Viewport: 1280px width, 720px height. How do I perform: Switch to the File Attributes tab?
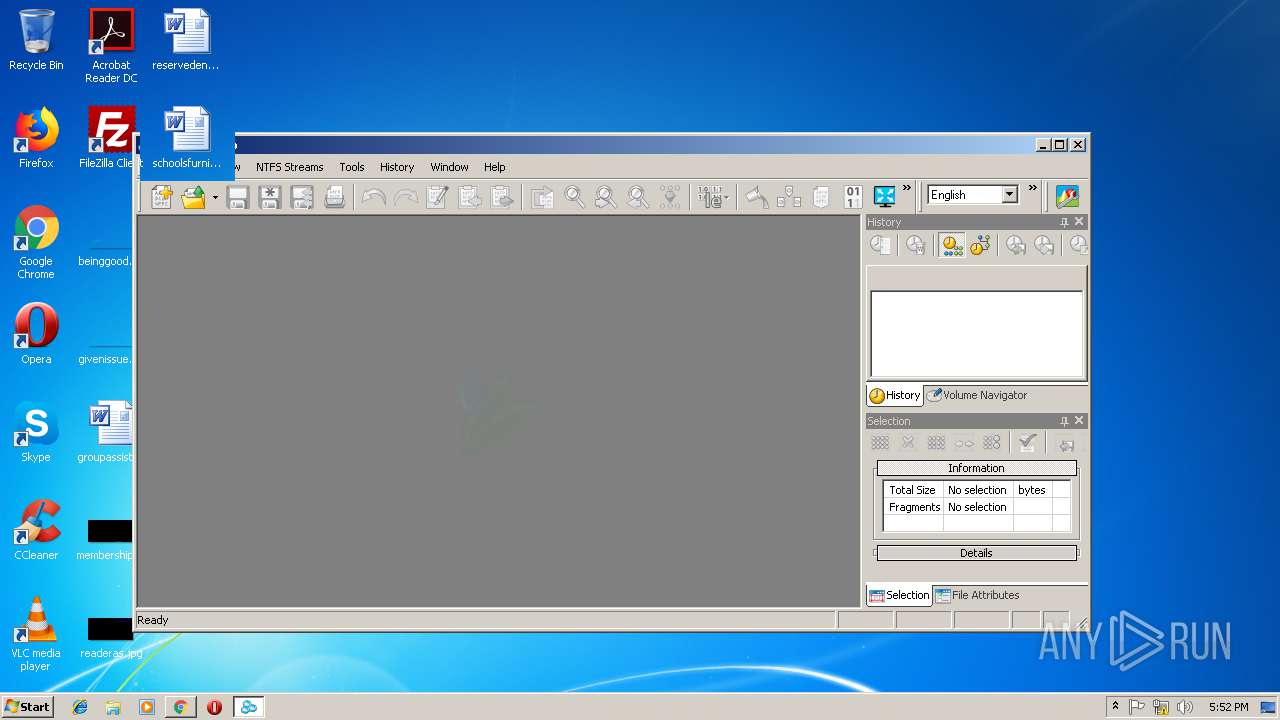(x=977, y=595)
